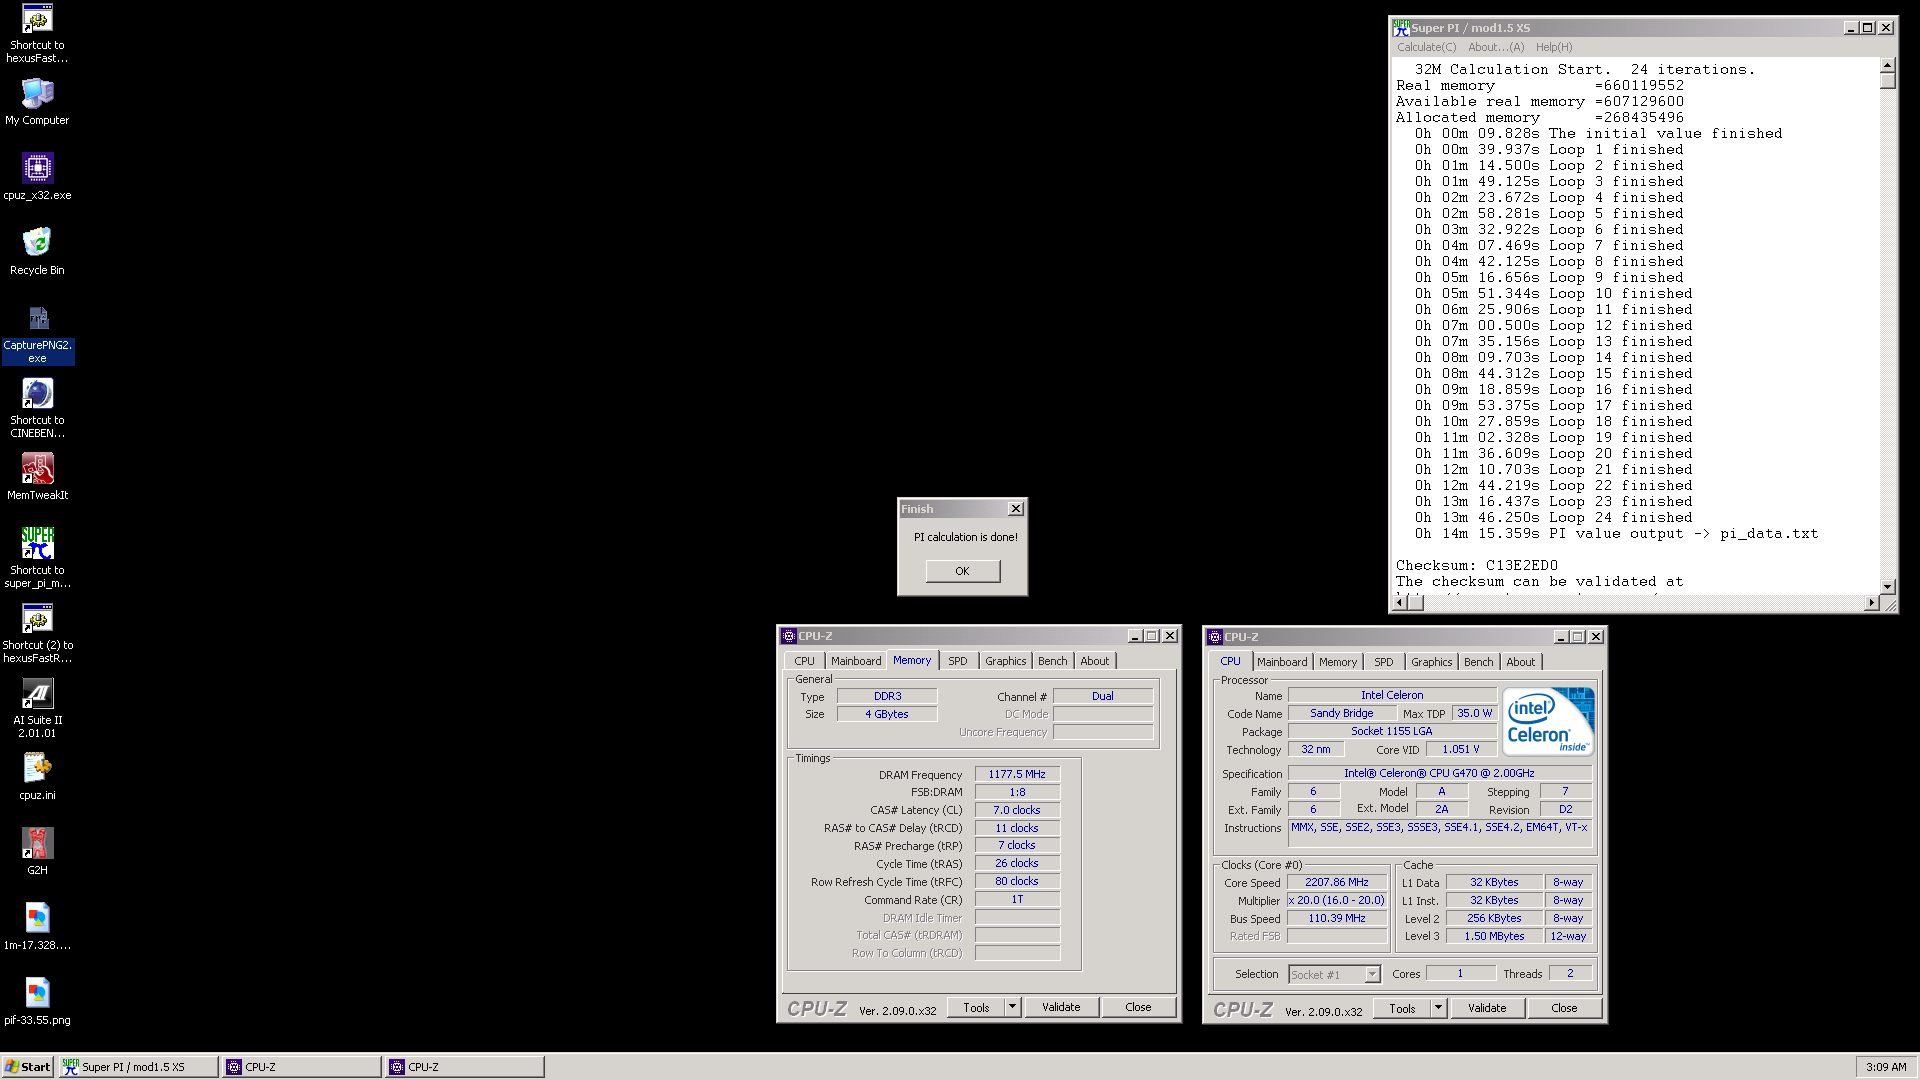Screen dimensions: 1920x1080
Task: Select the Recycle Bin icon
Action: [x=37, y=252]
